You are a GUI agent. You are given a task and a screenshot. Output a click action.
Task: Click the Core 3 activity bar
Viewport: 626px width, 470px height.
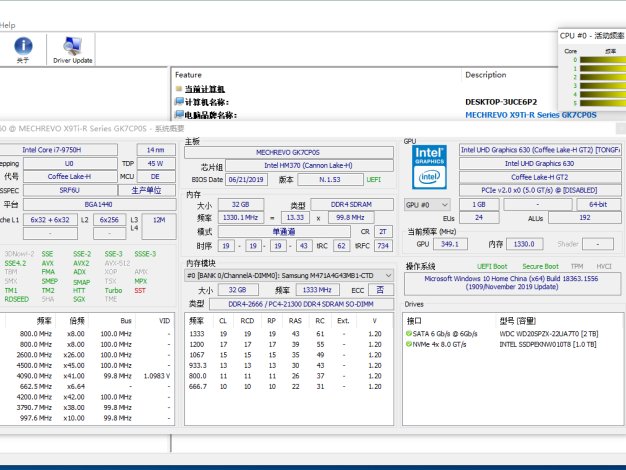pyautogui.click(x=603, y=85)
